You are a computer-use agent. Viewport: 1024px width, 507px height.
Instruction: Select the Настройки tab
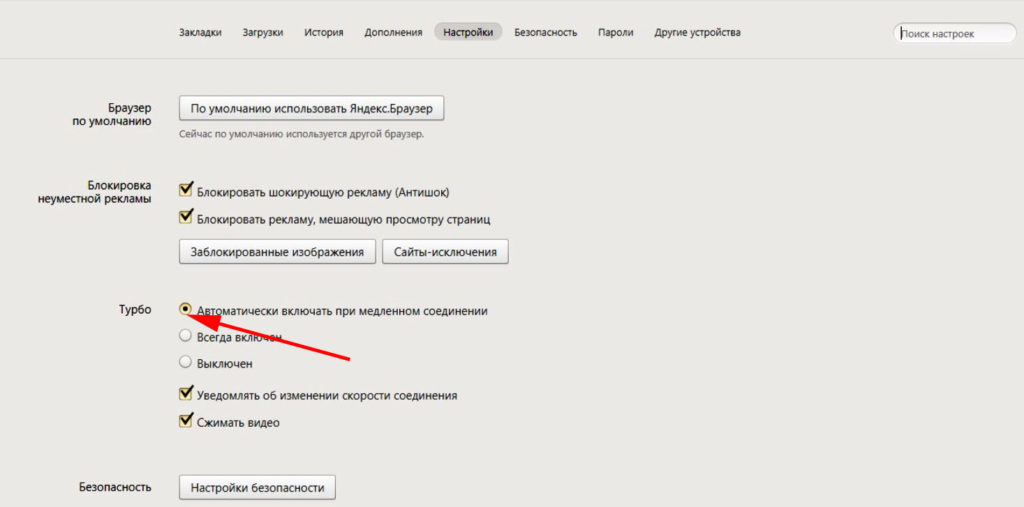coord(468,32)
